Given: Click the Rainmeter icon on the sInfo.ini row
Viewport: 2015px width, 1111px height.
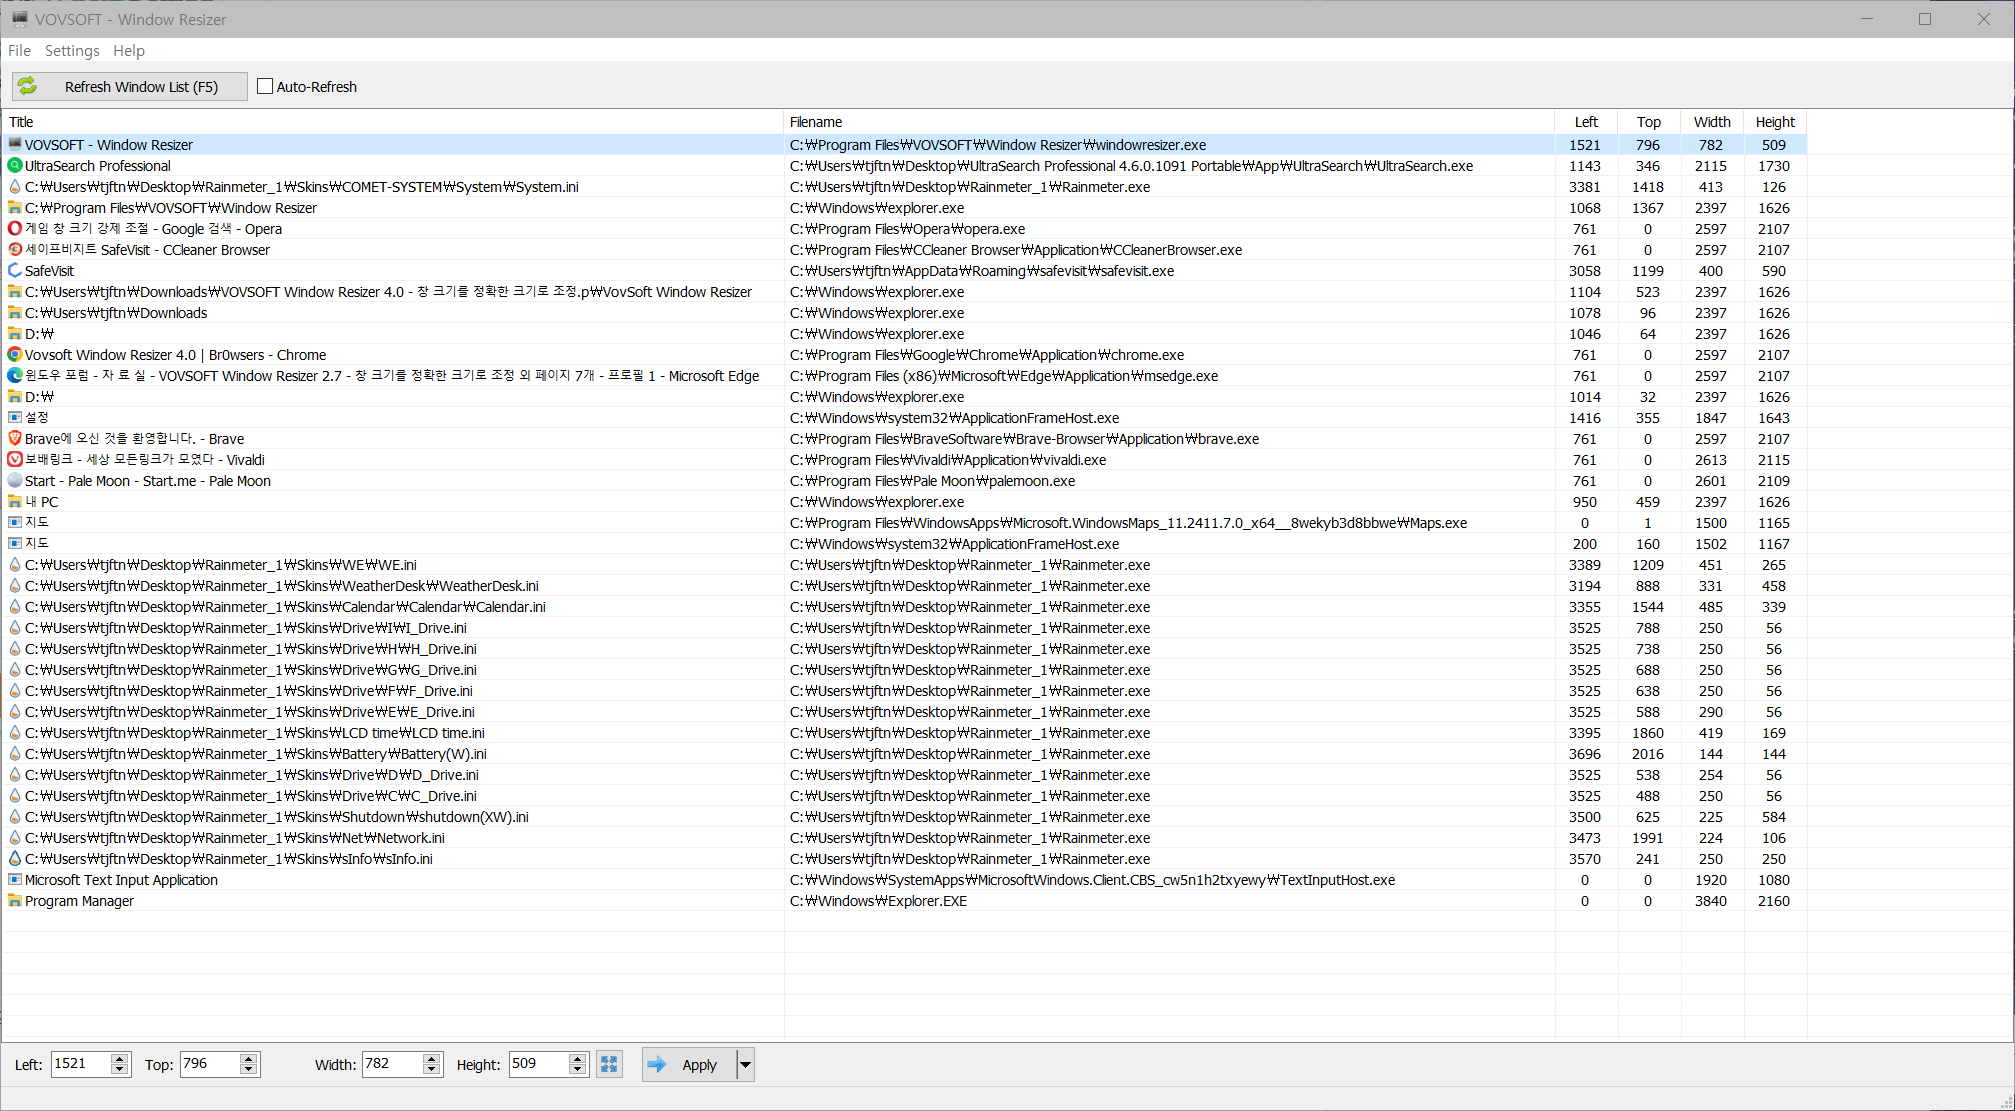Looking at the screenshot, I should coord(15,858).
